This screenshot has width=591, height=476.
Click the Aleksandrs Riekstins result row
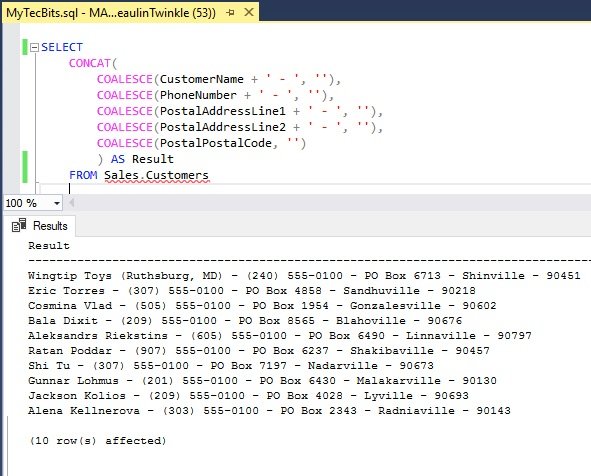[x=280, y=336]
